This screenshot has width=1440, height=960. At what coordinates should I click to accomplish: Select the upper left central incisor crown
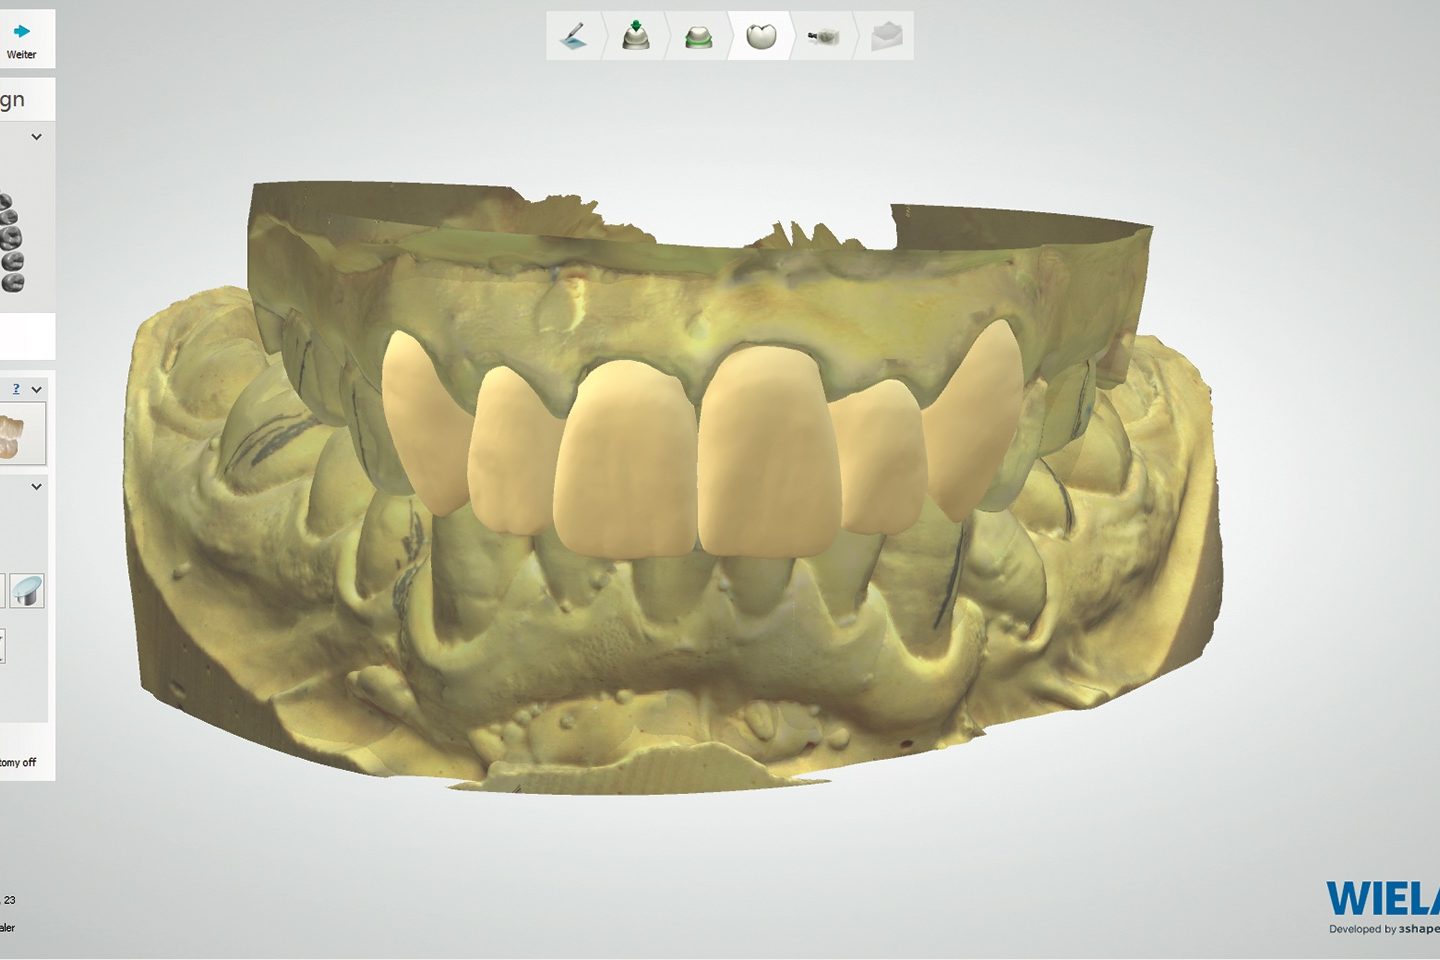coord(765,450)
